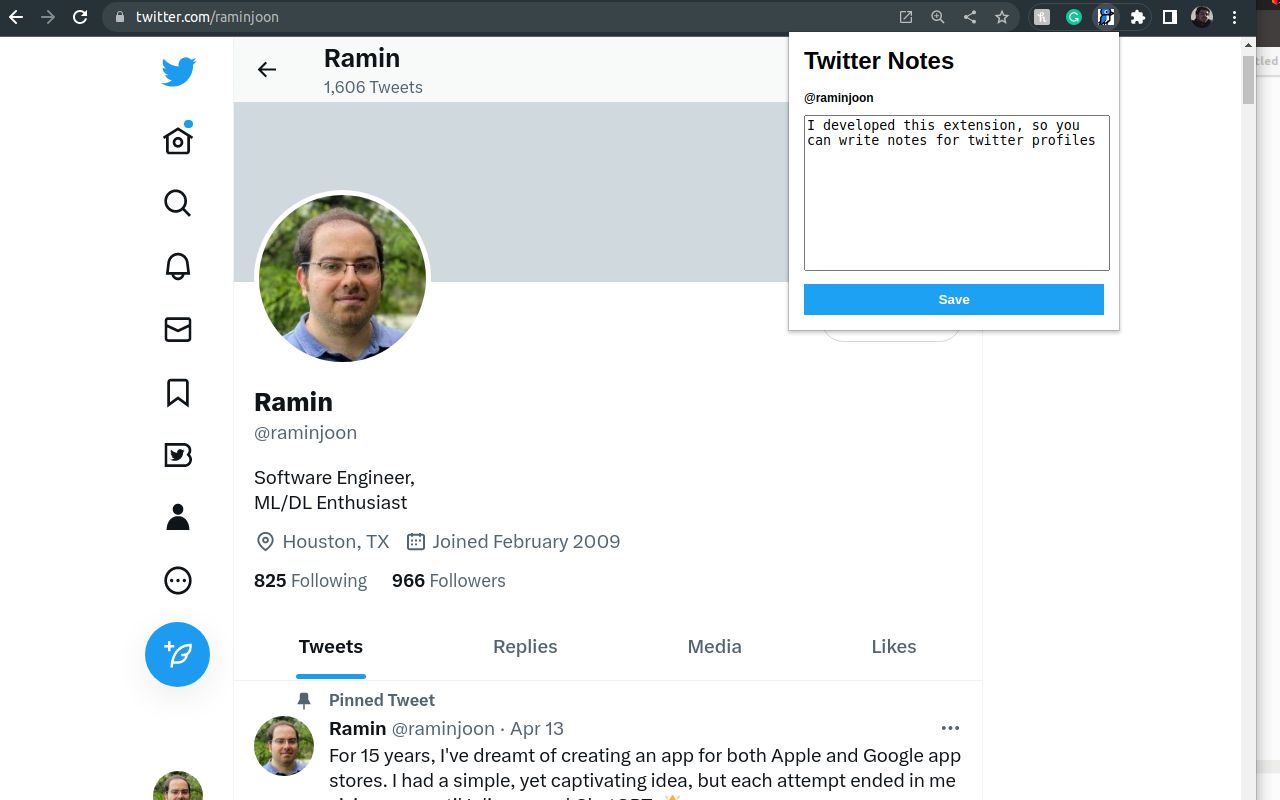Open Chrome's three-dot menu
Screen dimensions: 1280x800
(x=1234, y=16)
